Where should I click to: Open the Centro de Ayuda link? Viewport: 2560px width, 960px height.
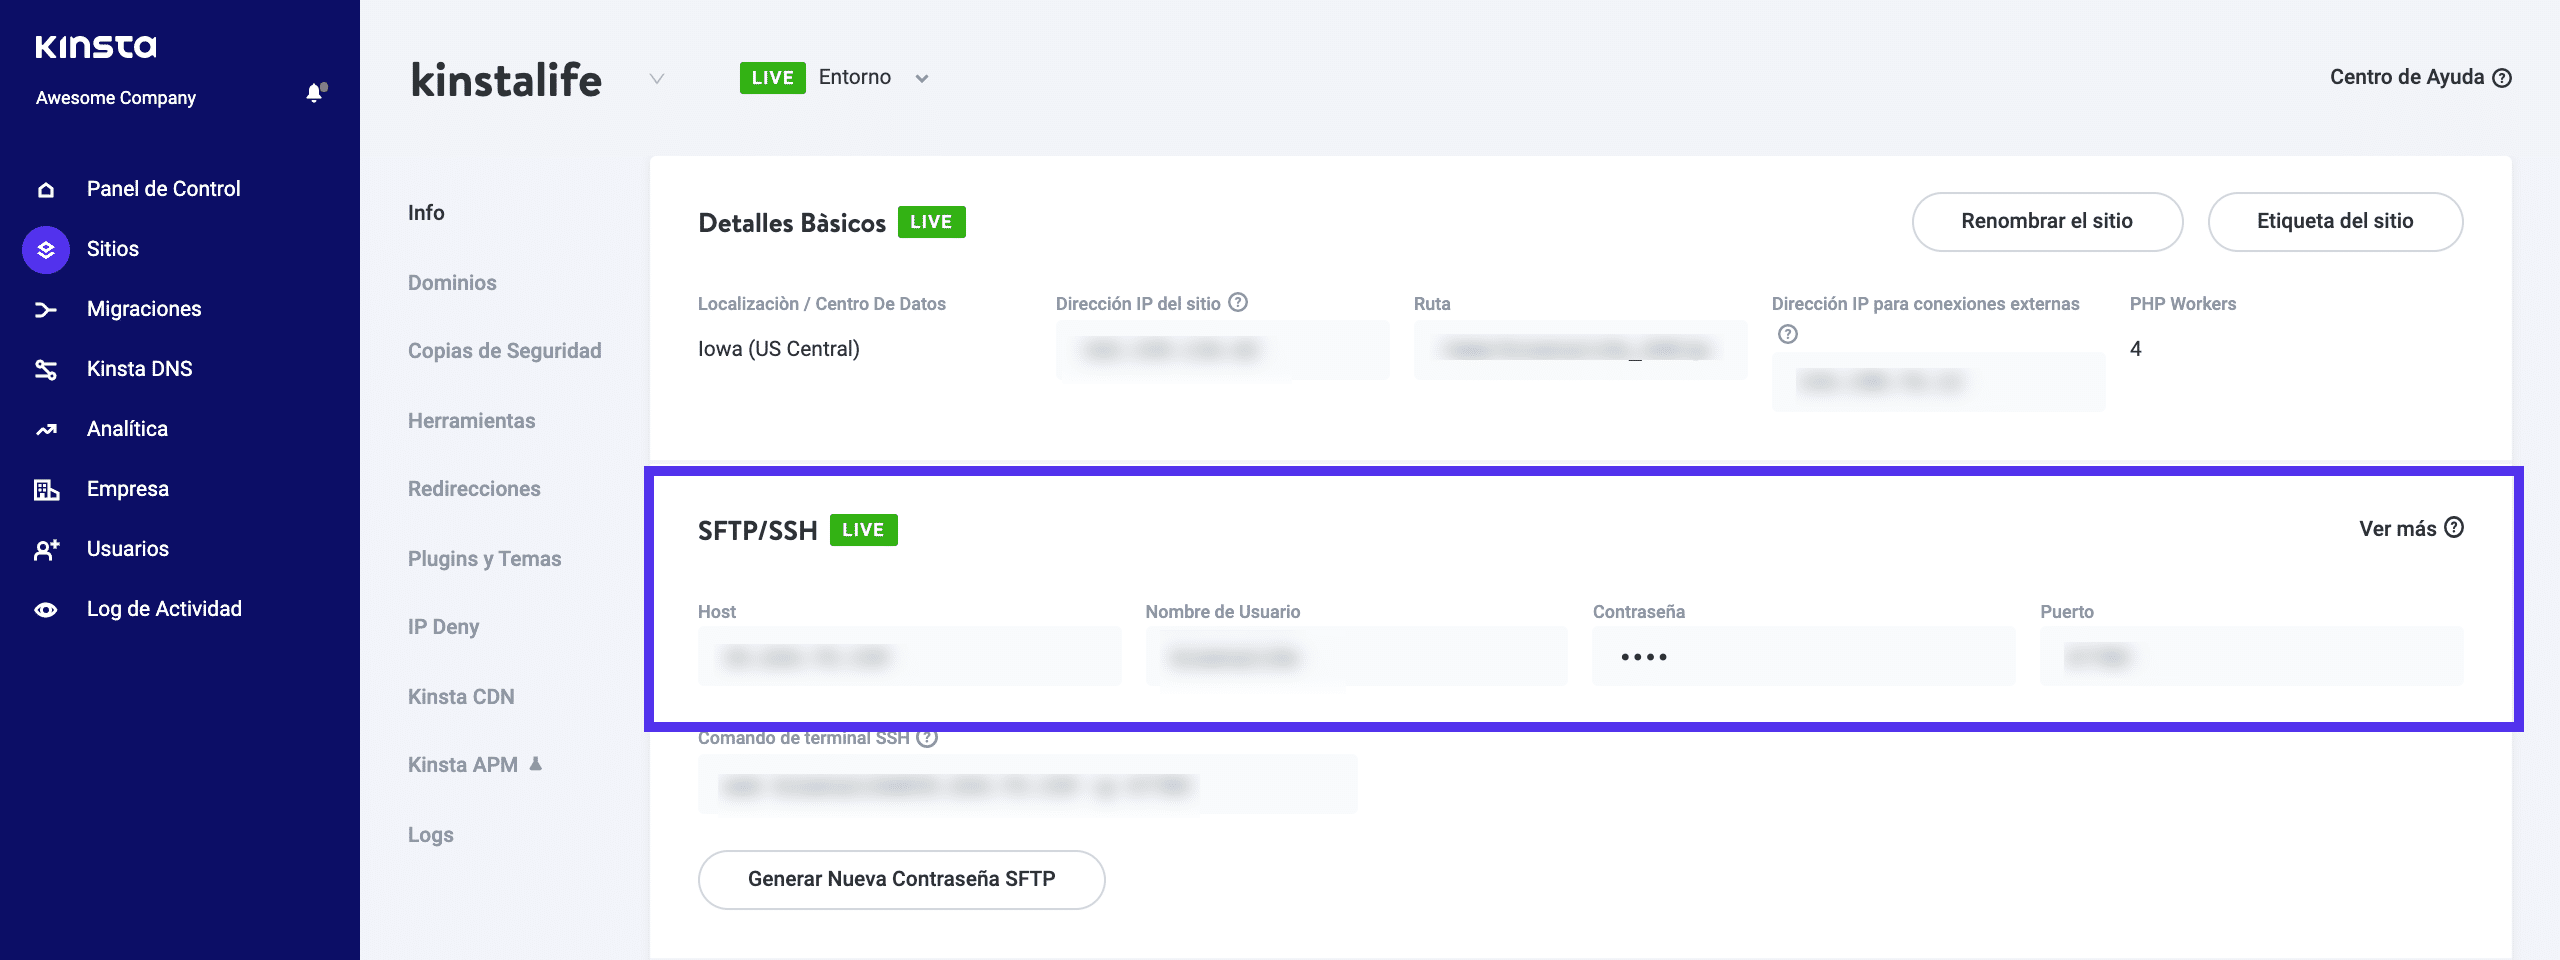coord(2419,78)
